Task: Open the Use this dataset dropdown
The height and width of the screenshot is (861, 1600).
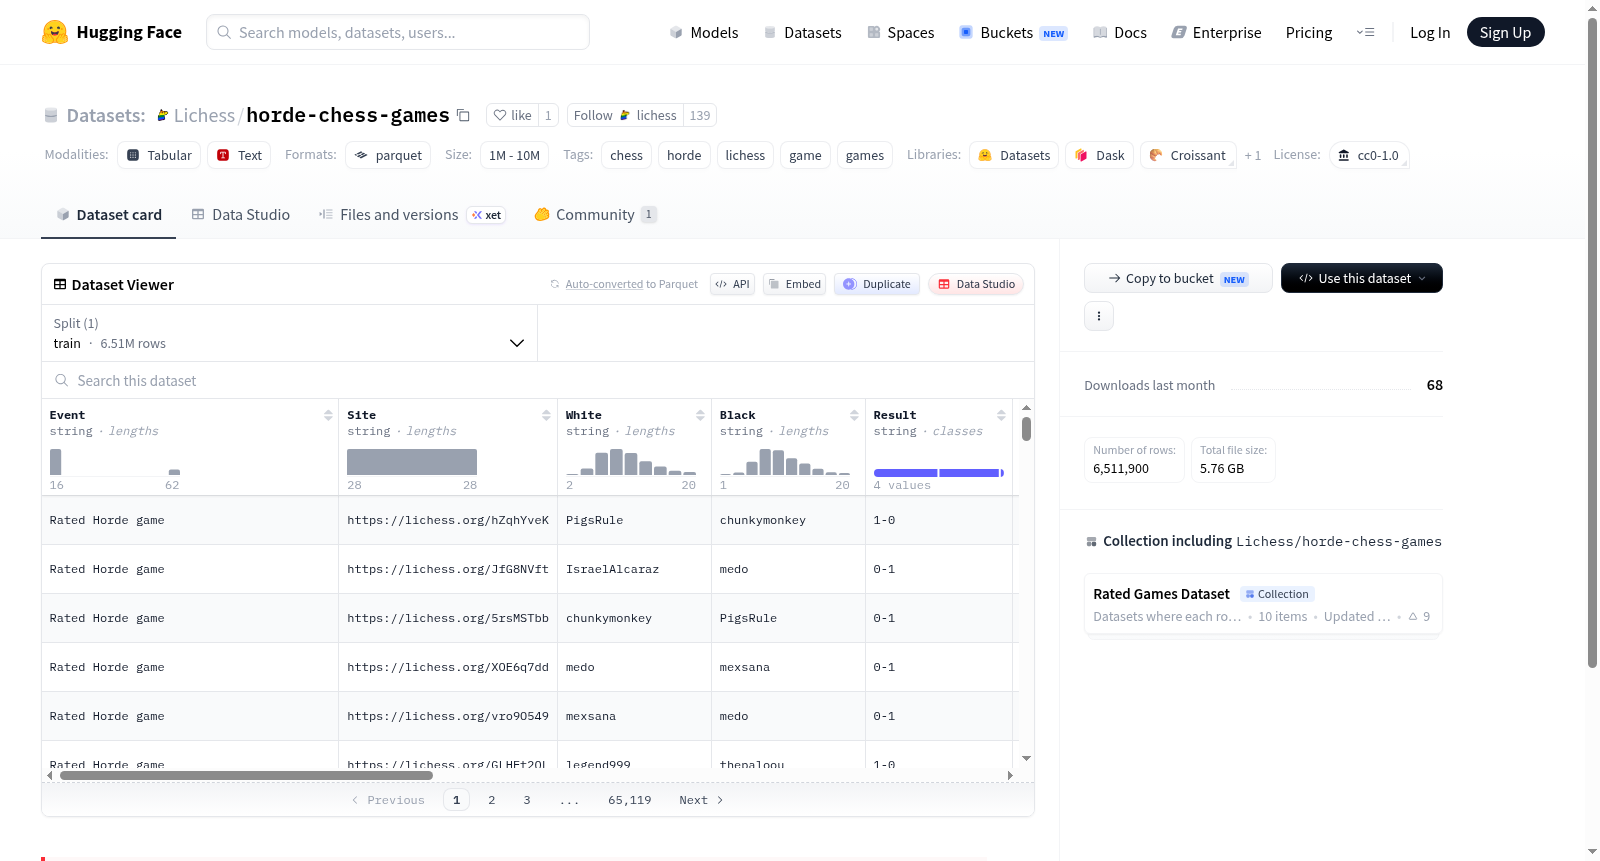Action: coord(1361,278)
